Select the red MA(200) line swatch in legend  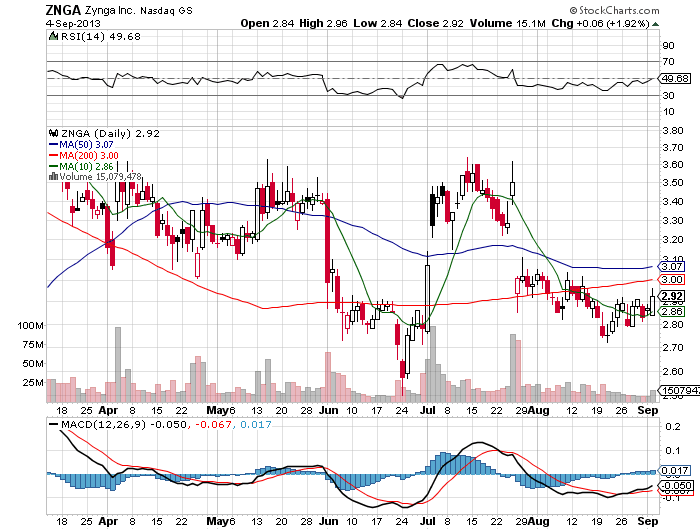coord(54,155)
